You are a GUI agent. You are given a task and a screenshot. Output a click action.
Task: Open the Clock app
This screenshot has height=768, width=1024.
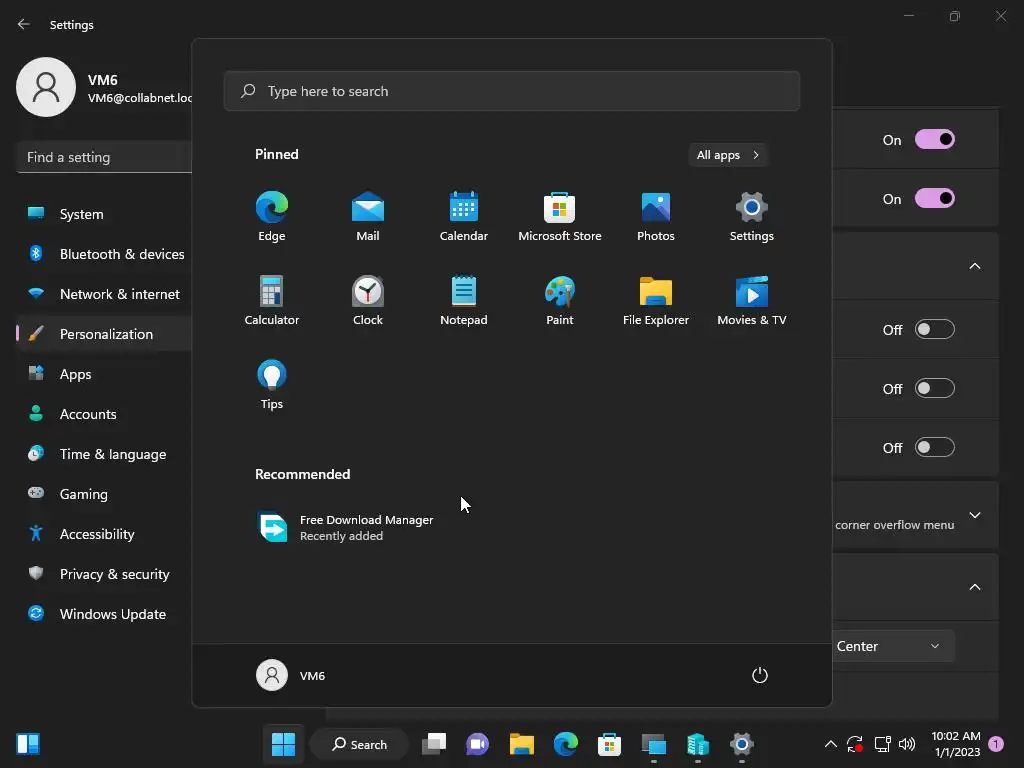tap(368, 300)
